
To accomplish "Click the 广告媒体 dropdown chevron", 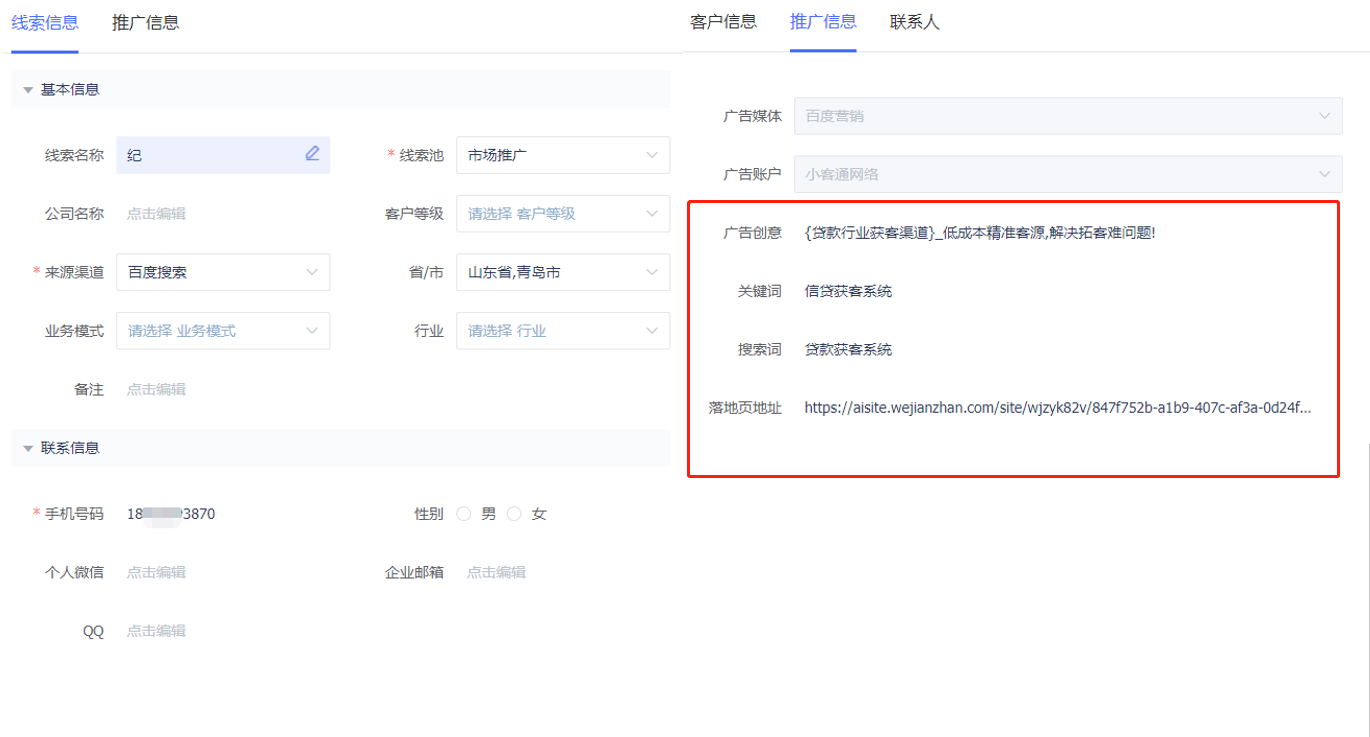I will tap(1325, 116).
